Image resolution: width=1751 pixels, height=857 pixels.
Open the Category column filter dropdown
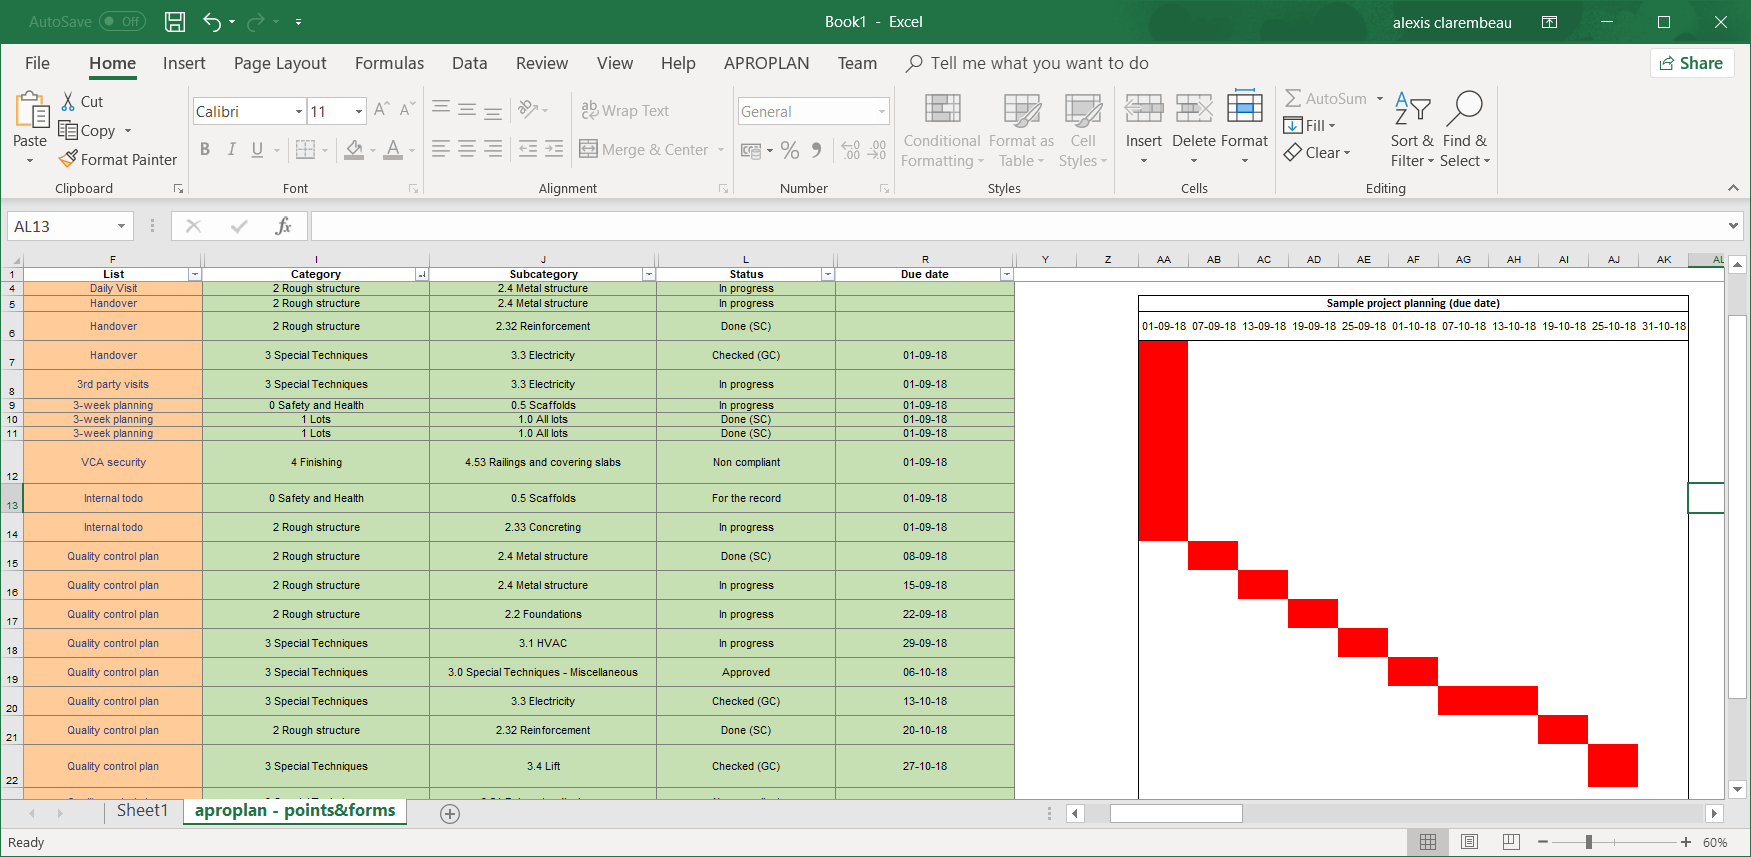pos(422,274)
